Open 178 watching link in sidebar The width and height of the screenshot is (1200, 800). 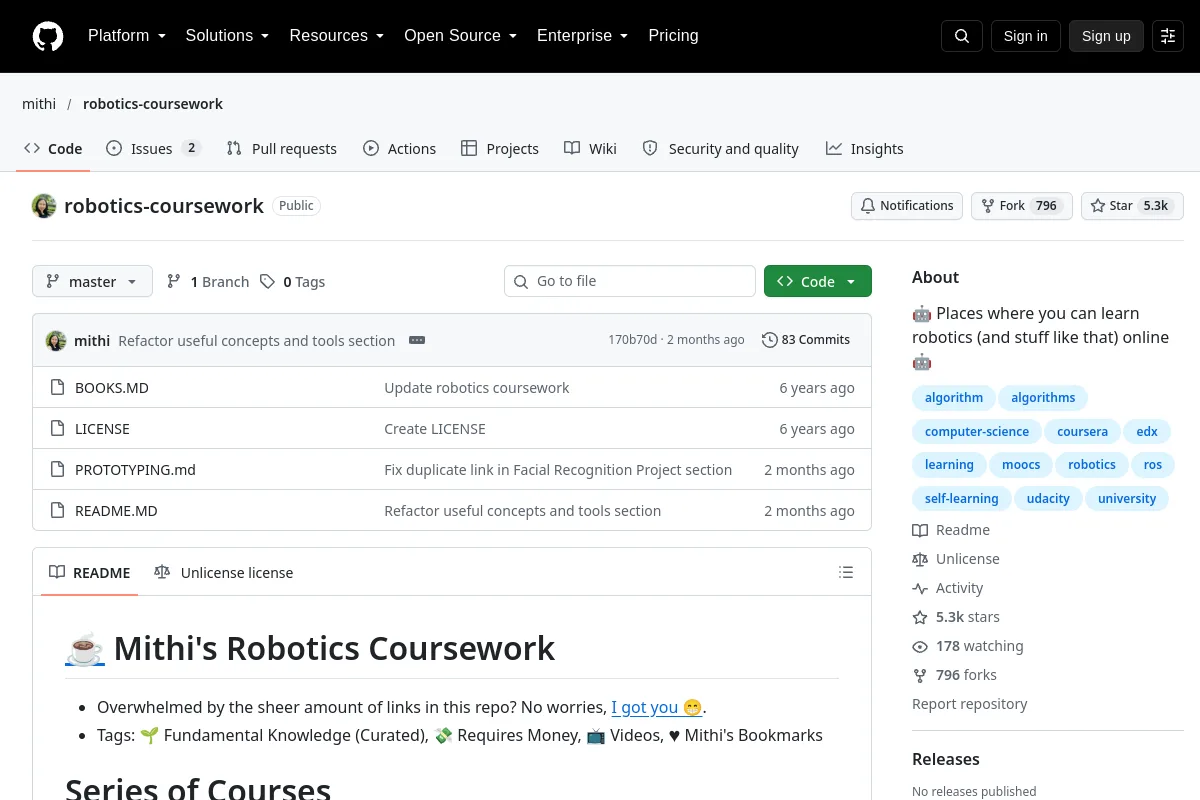coord(968,646)
